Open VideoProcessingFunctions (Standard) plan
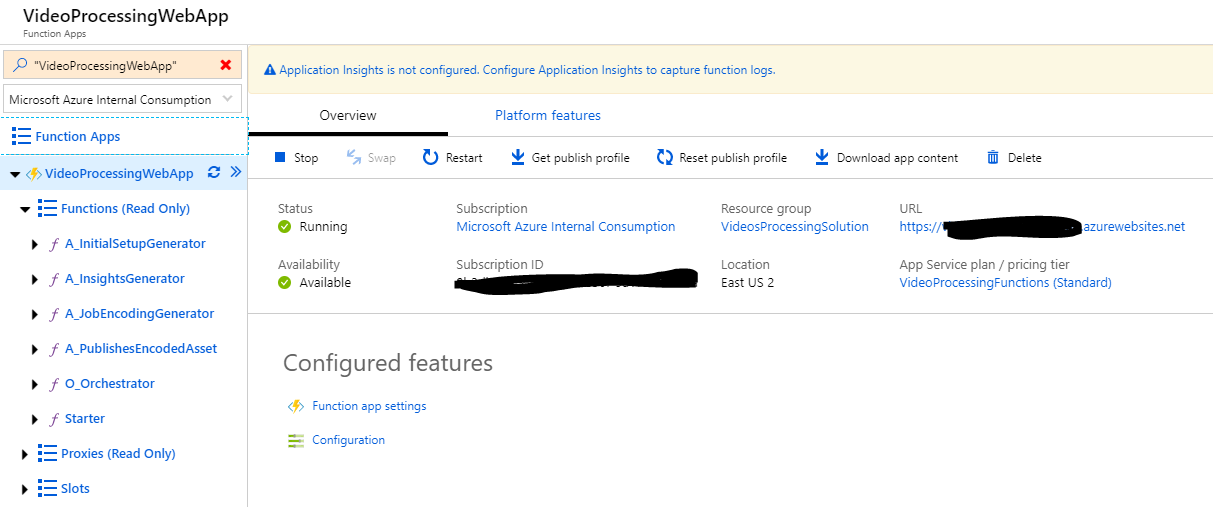The height and width of the screenshot is (507, 1213). [x=1006, y=283]
